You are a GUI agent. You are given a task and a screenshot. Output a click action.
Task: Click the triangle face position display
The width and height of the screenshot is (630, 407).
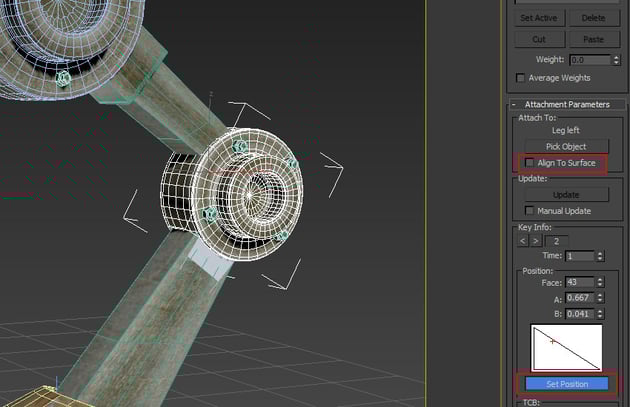(567, 348)
